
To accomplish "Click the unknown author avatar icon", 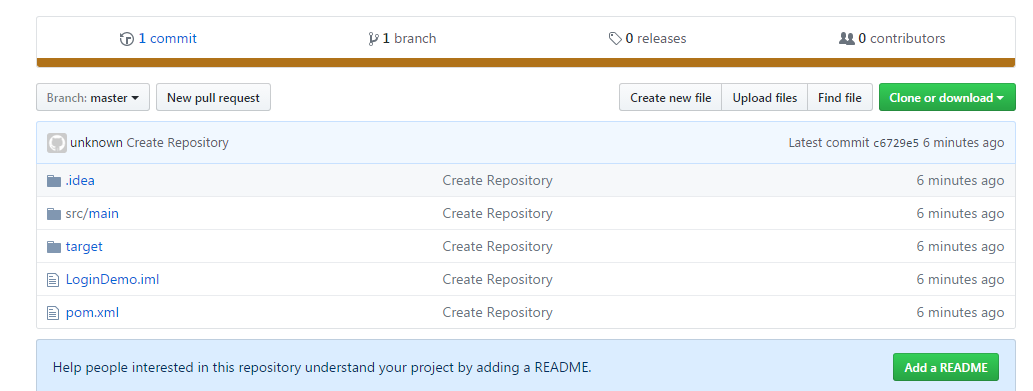I will click(x=57, y=143).
